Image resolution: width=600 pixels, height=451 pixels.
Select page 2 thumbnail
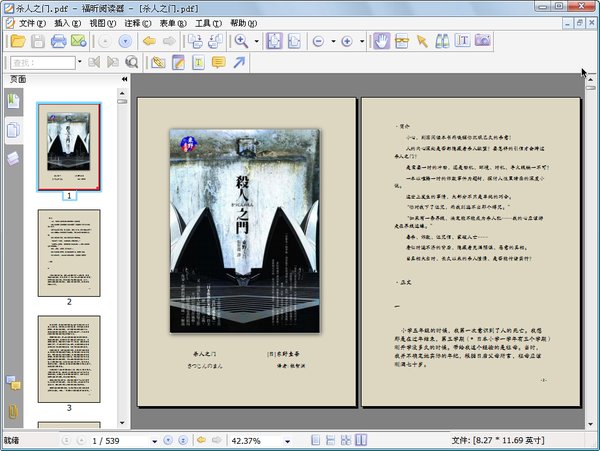69,252
